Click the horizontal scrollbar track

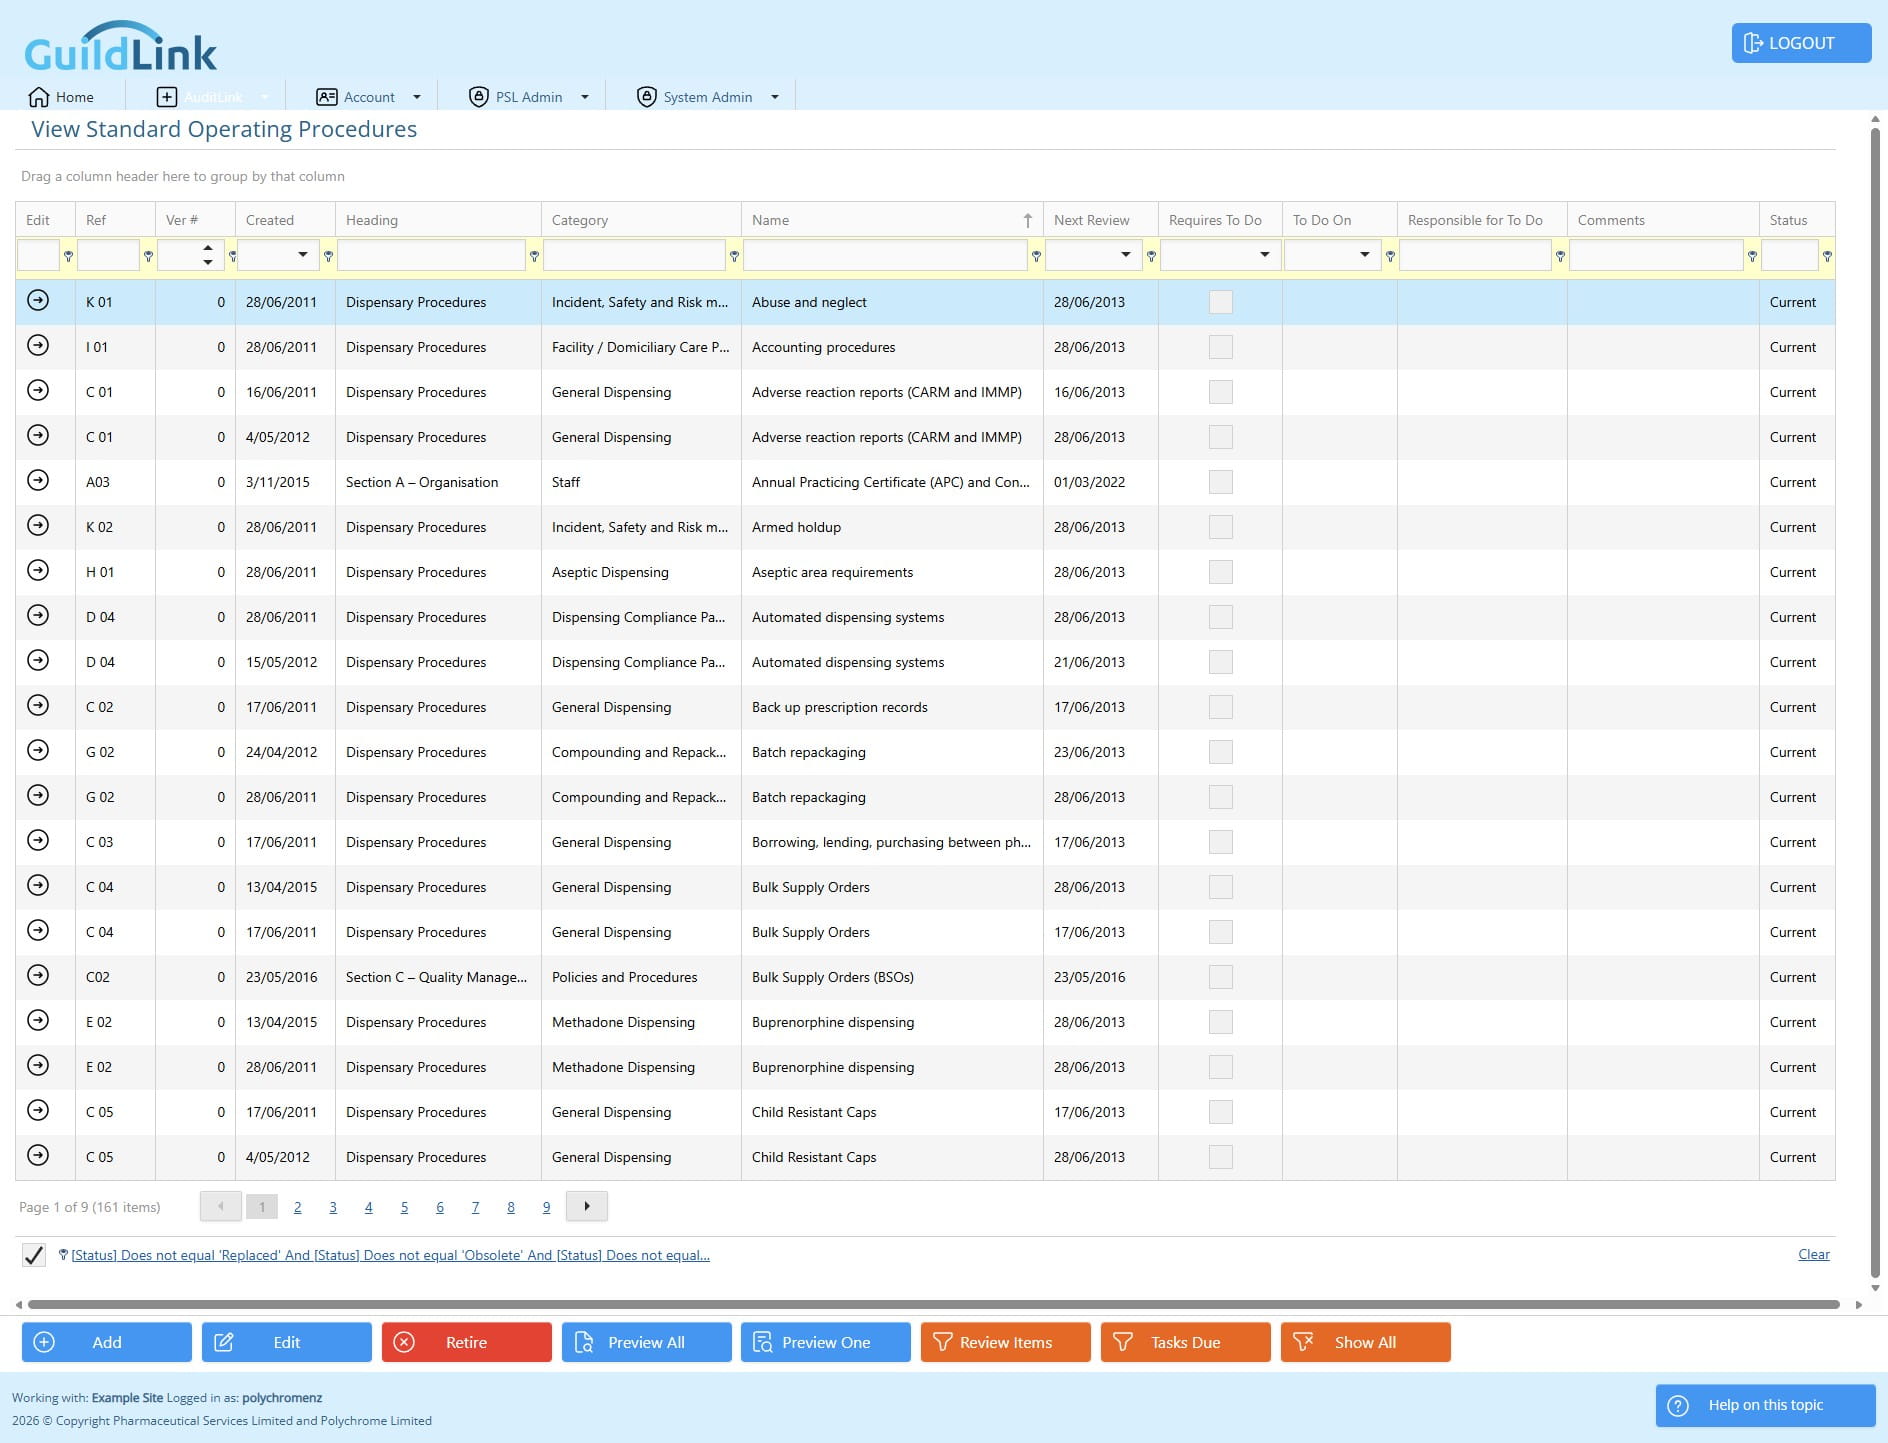click(x=933, y=1304)
